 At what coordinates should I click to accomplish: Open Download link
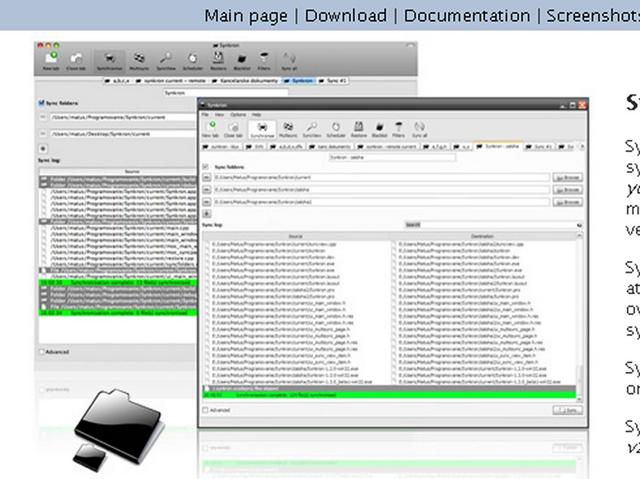(346, 16)
